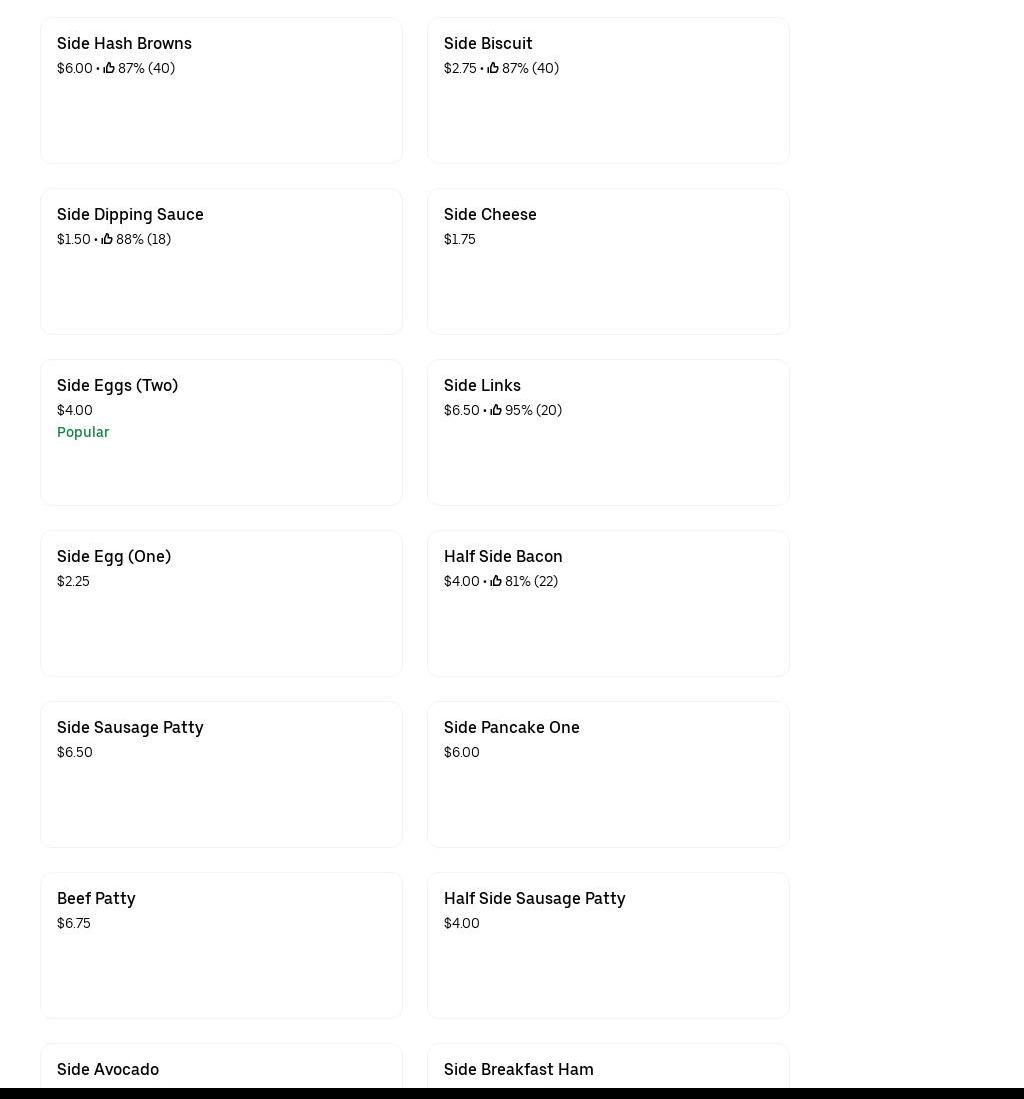Open the Beef Patty menu card

pos(221,945)
